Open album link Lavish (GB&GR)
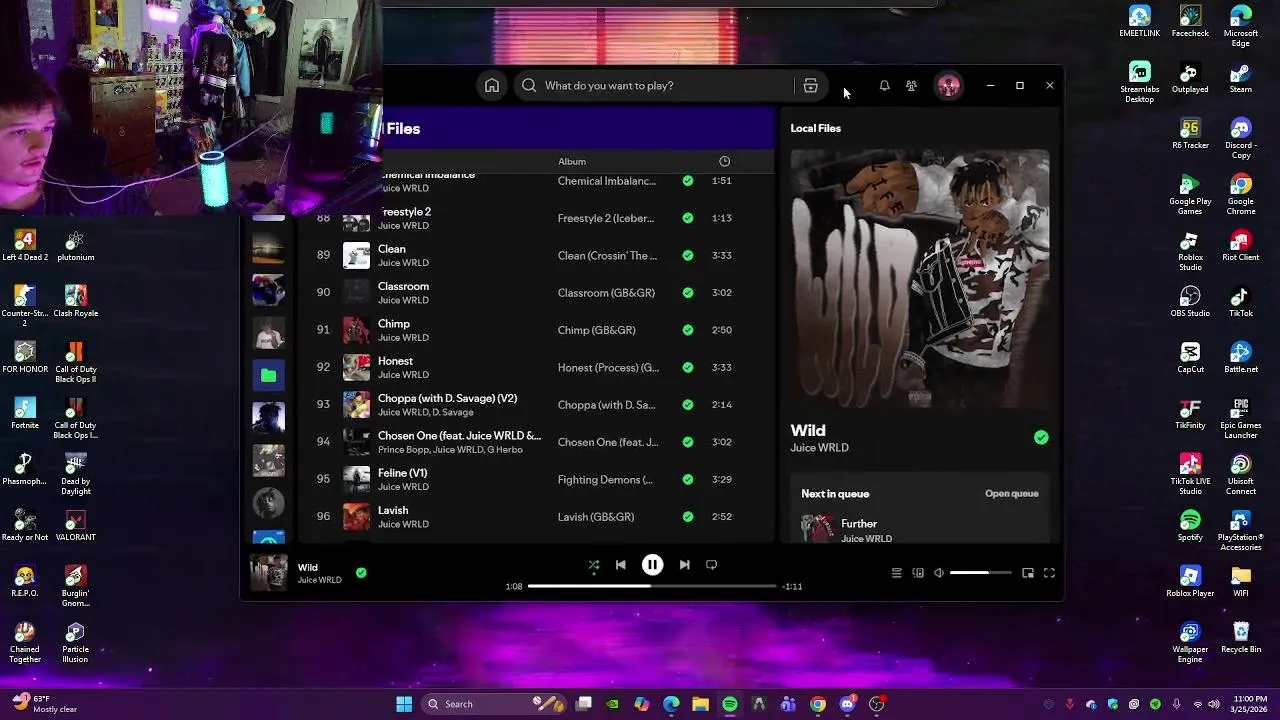1280x720 pixels. click(x=596, y=517)
